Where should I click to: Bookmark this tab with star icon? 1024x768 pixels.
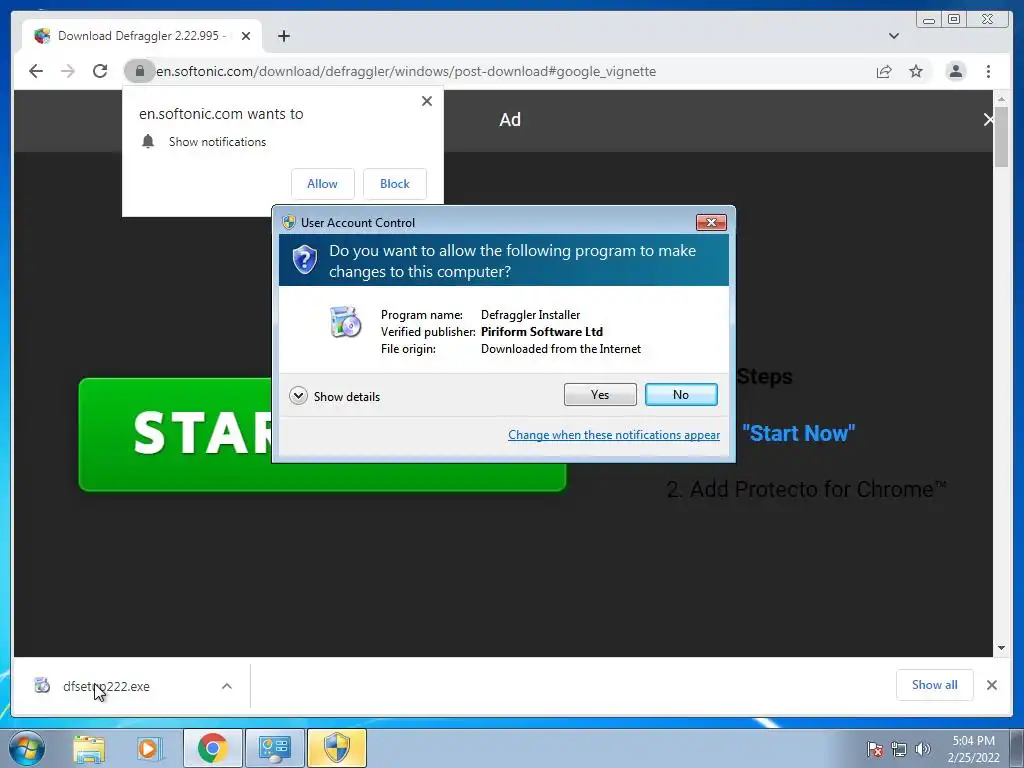tap(916, 71)
